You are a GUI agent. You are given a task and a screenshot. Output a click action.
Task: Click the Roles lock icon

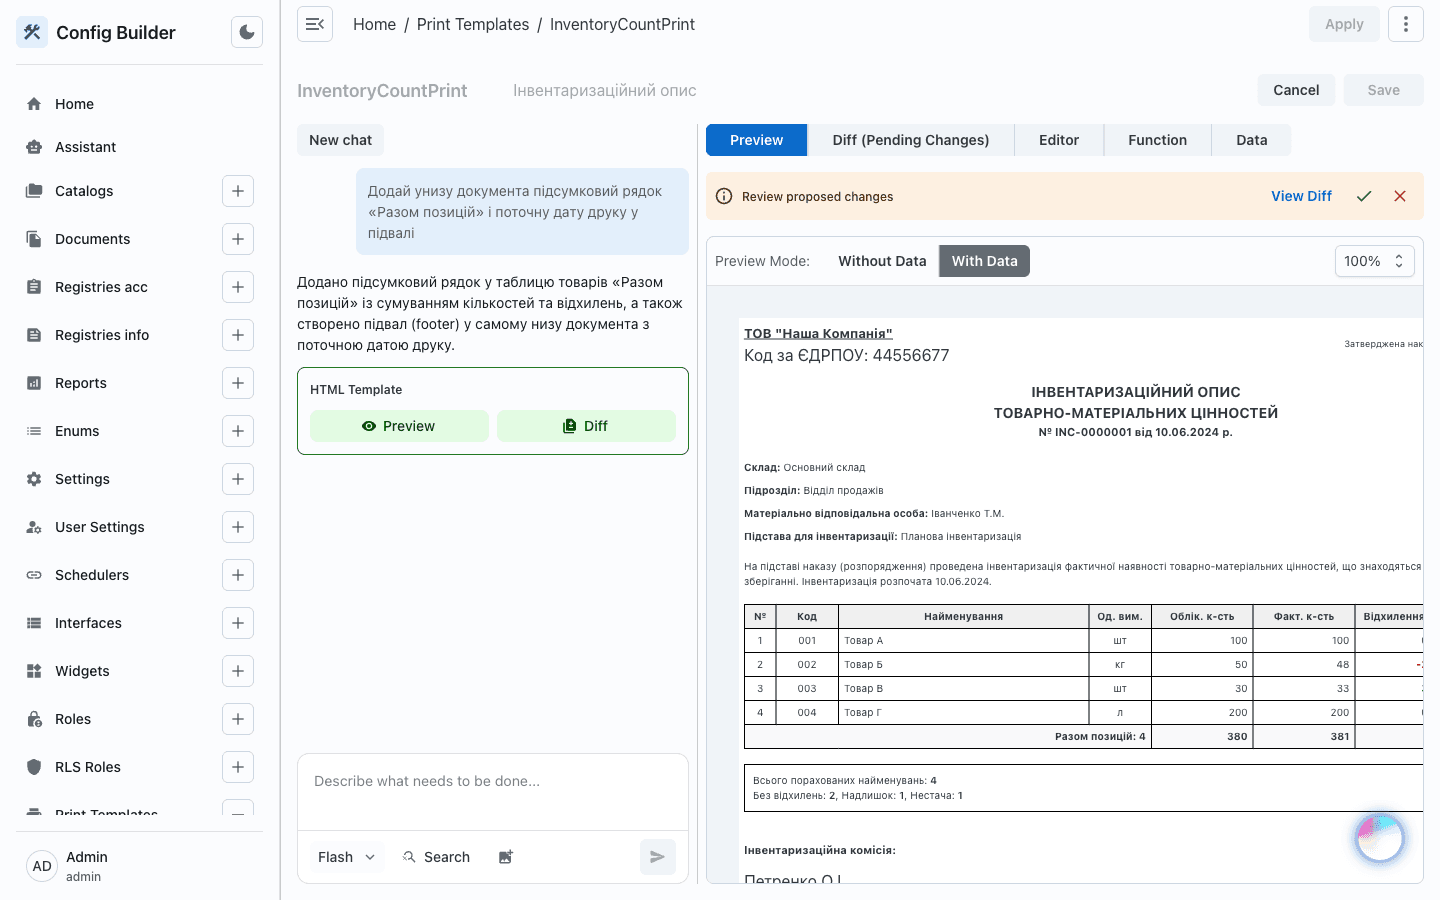click(34, 719)
